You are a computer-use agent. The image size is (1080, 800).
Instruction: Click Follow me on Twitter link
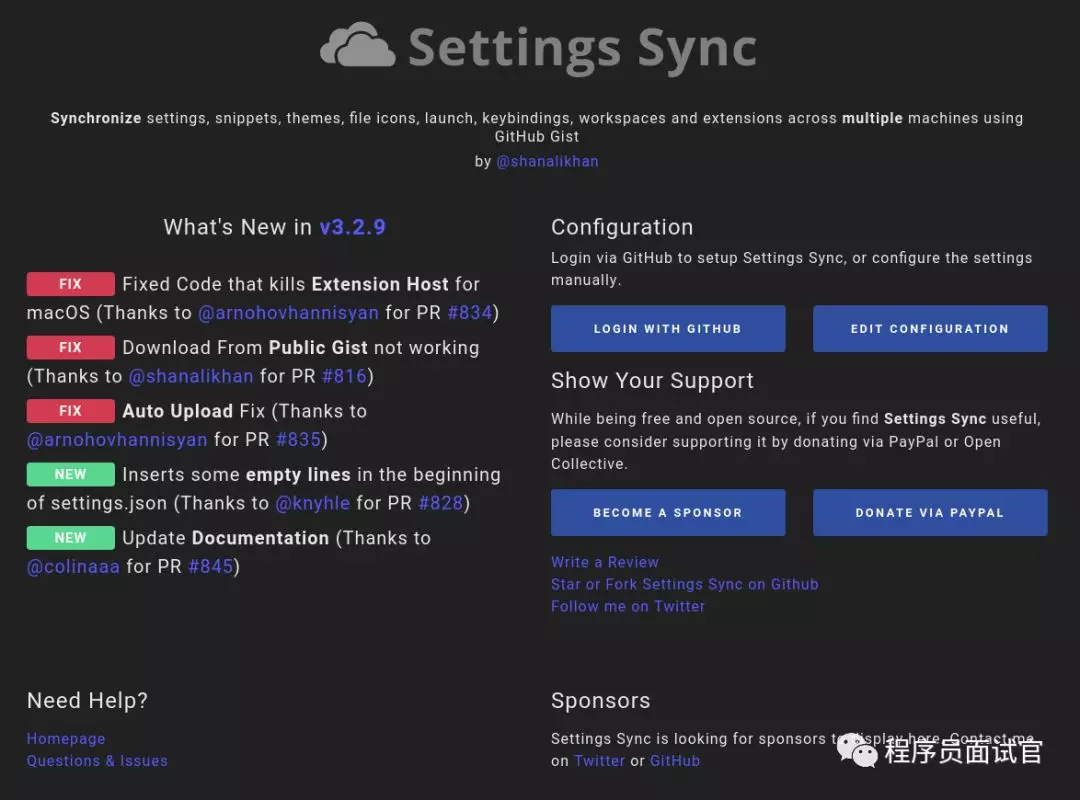click(x=627, y=606)
